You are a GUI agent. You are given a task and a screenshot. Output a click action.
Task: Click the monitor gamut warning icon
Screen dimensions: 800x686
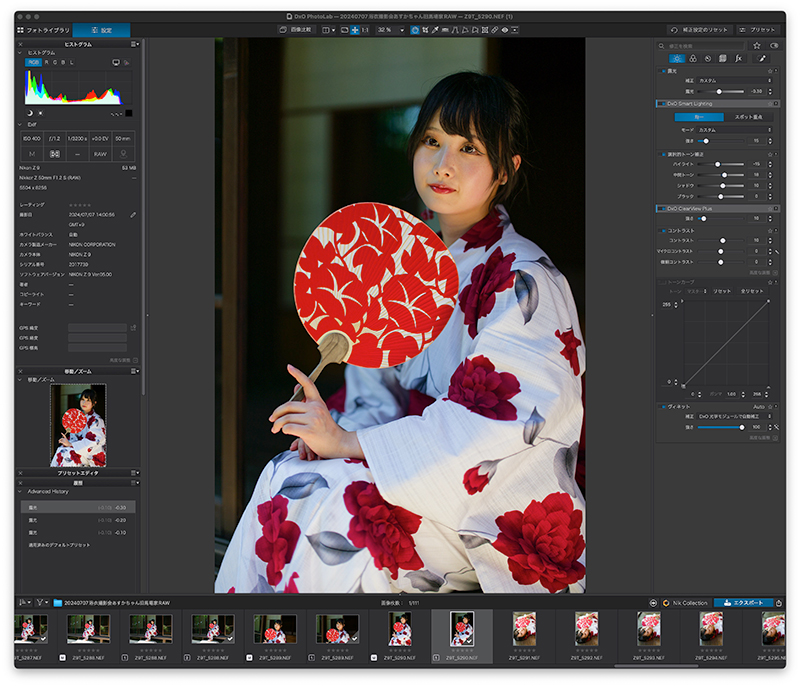coord(116,63)
